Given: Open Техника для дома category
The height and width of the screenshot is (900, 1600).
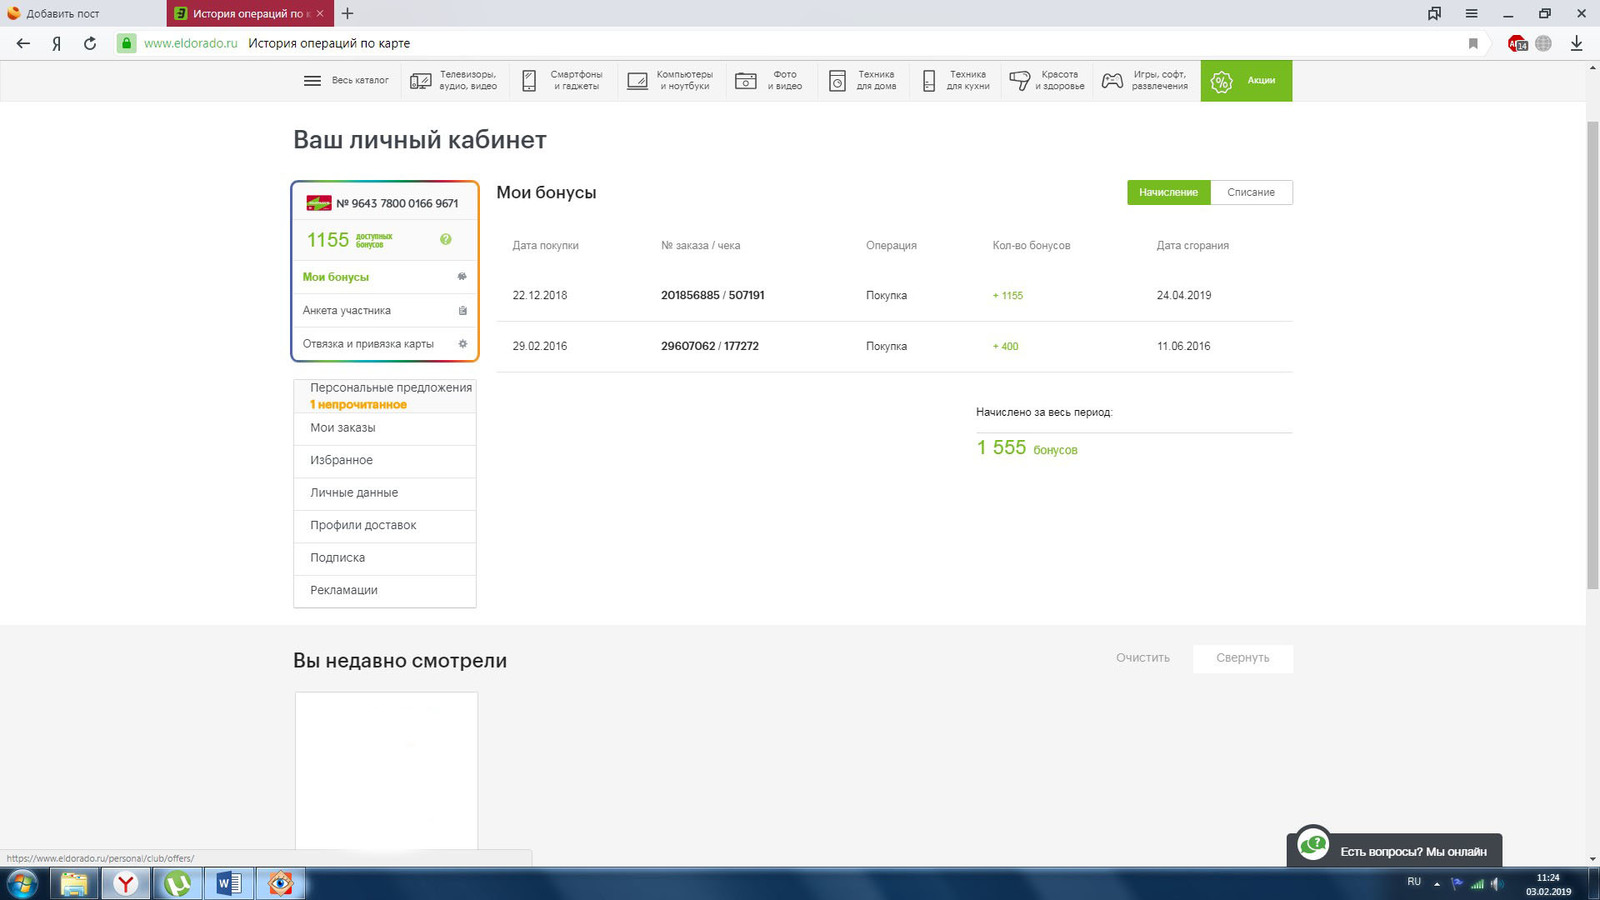Looking at the screenshot, I should [863, 80].
